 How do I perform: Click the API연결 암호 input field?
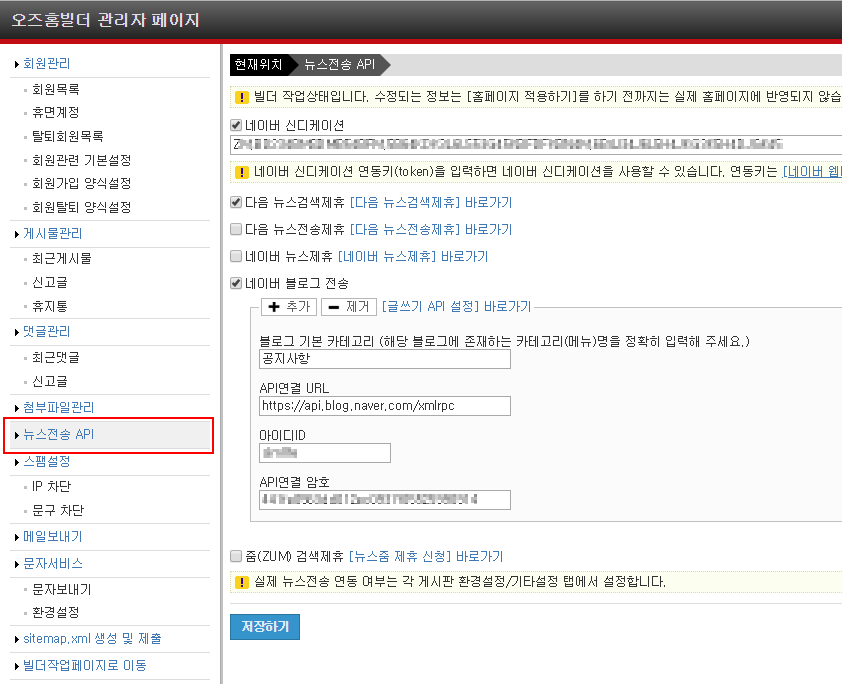tap(384, 500)
